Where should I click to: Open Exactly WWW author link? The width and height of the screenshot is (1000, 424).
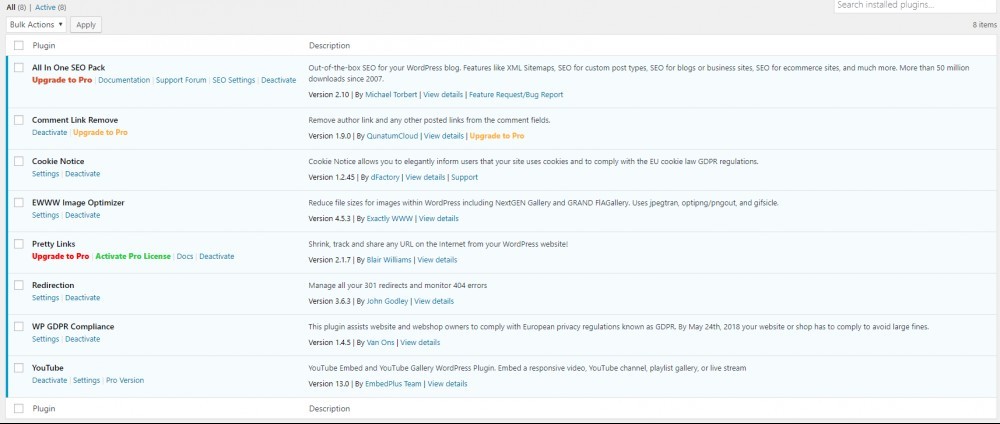tap(390, 219)
